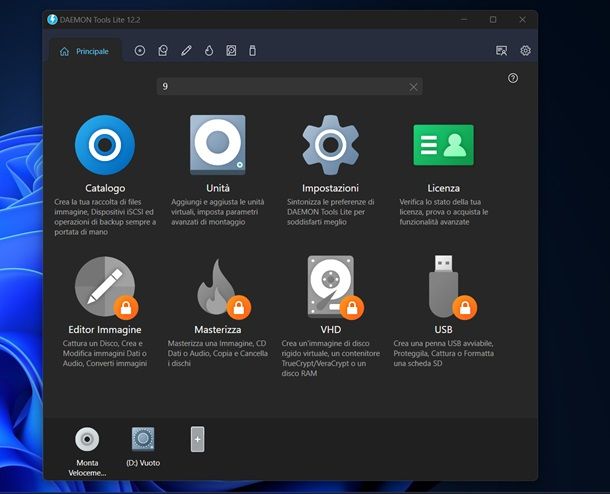Viewport: 610px width, 494px height.
Task: Click the drive icon in top toolbar
Action: tap(163, 51)
